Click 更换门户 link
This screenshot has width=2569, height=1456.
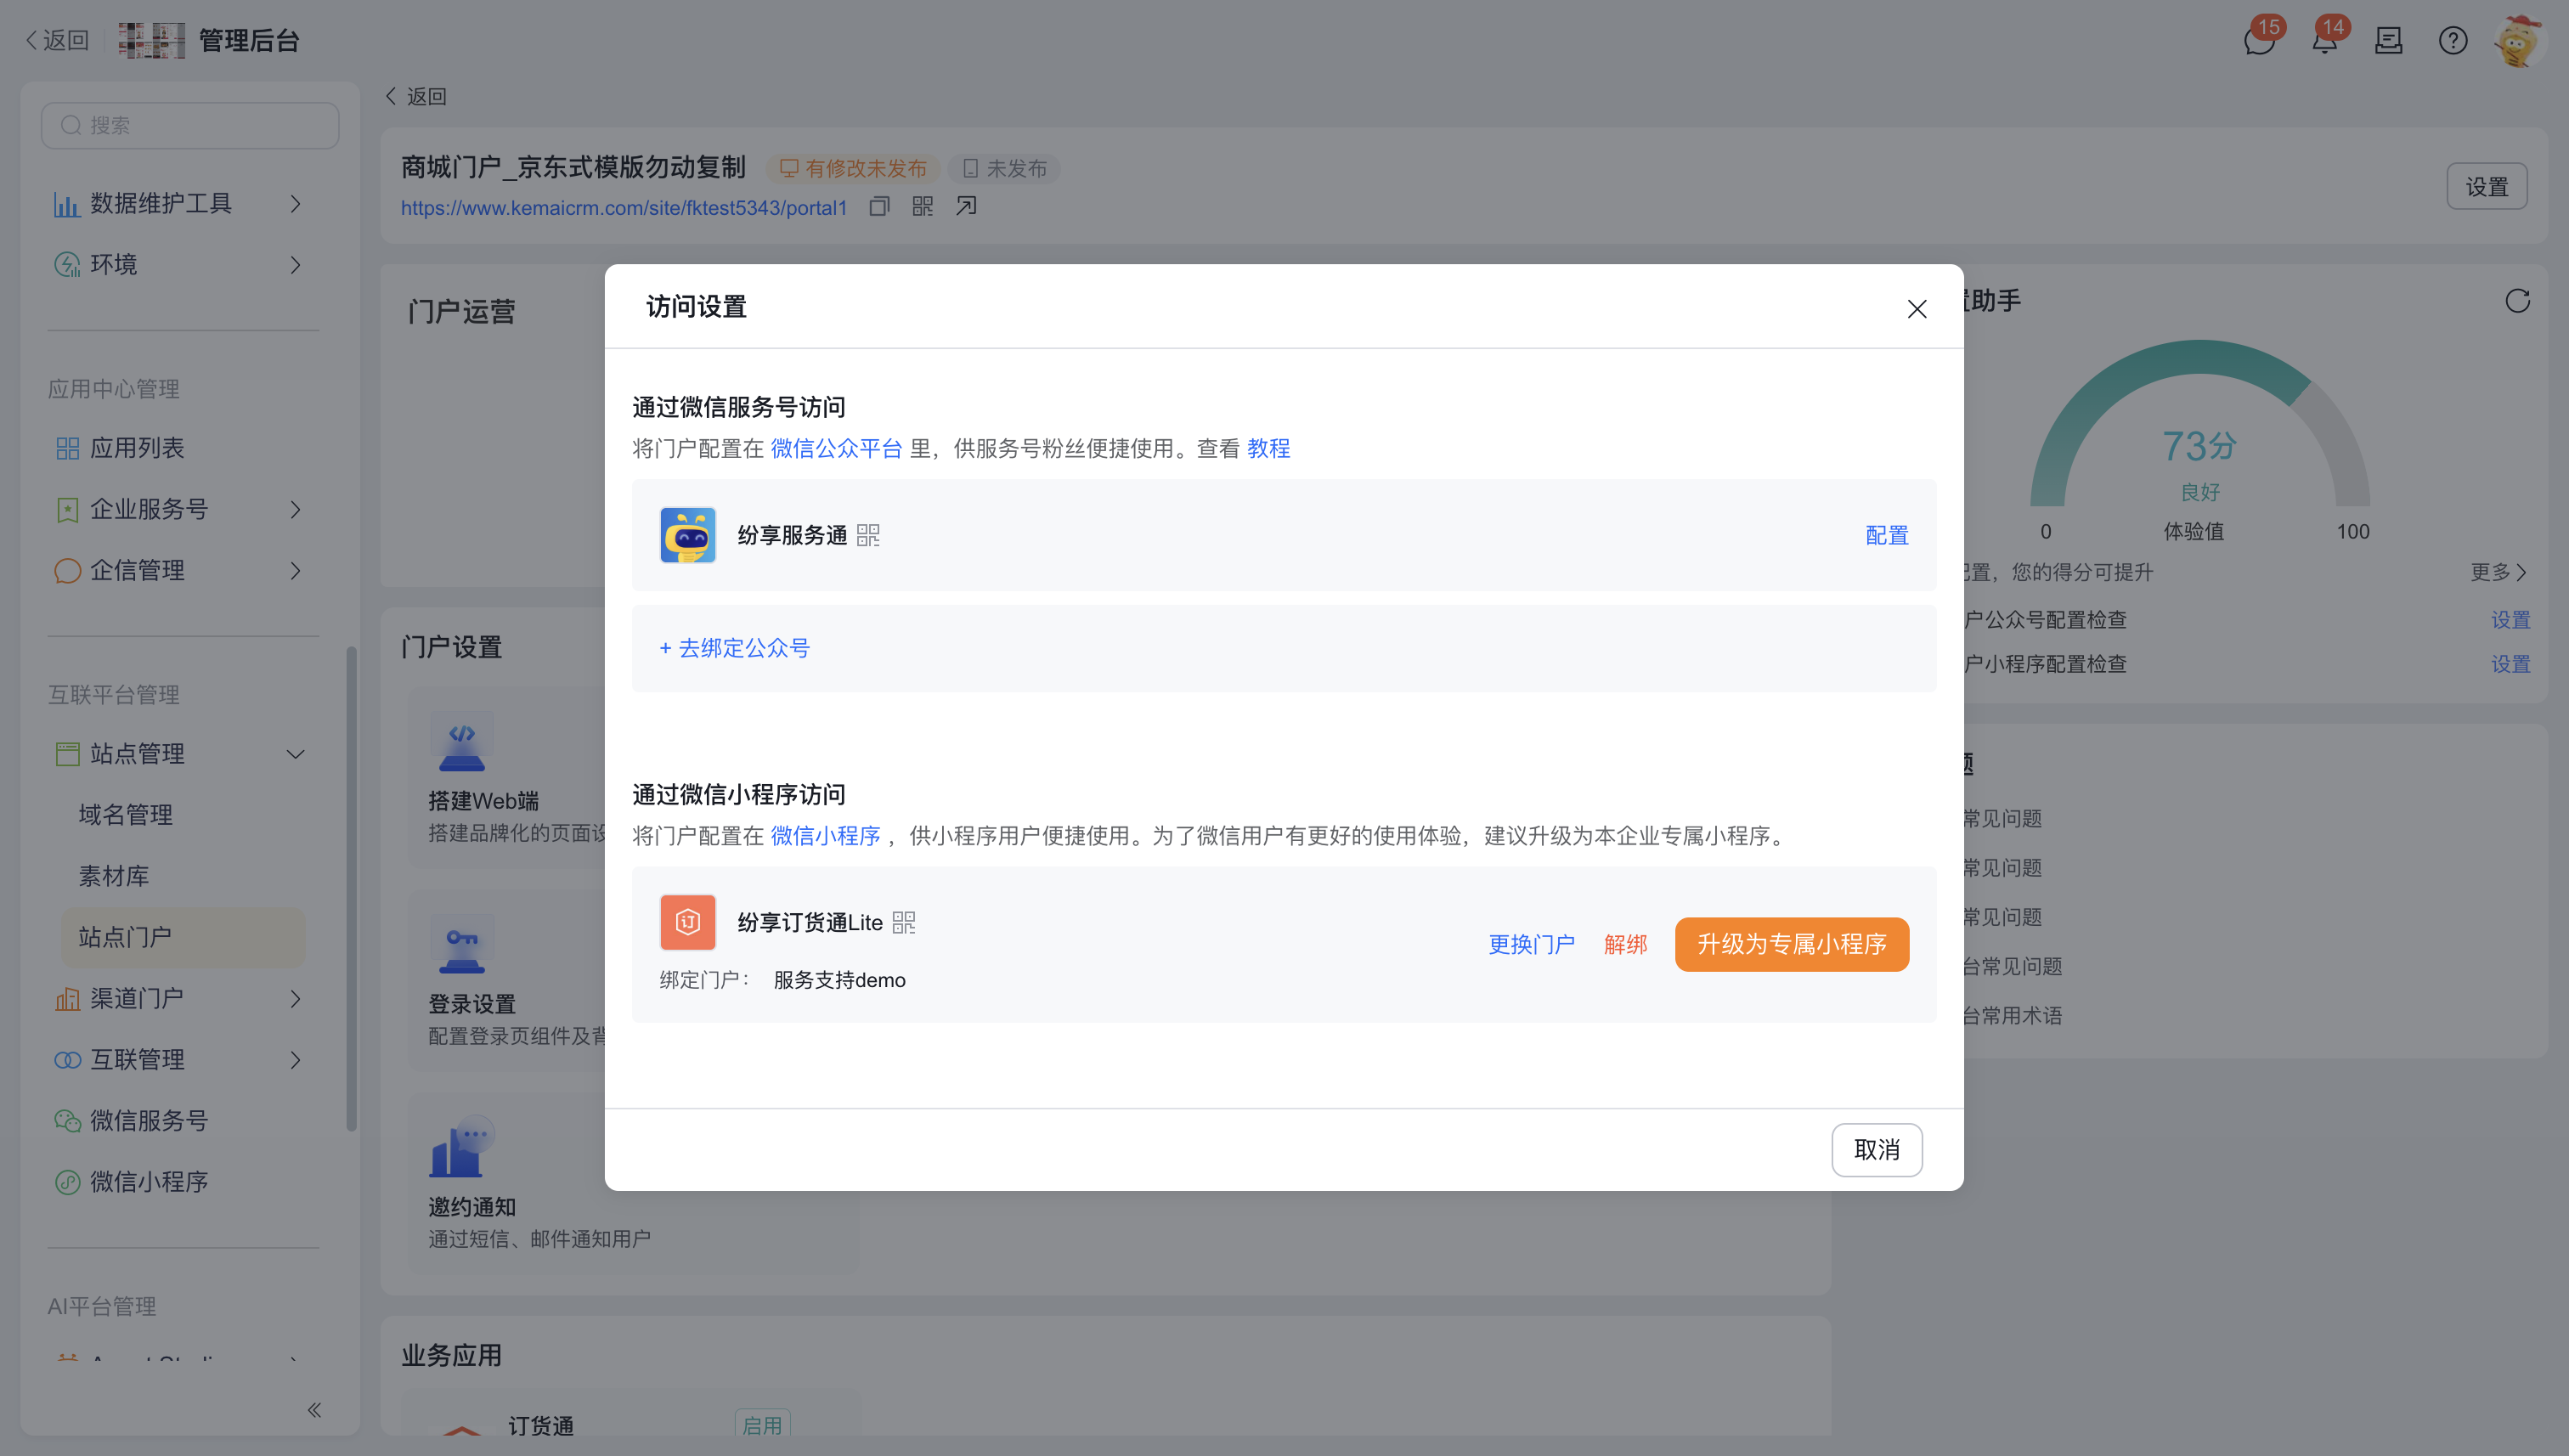1531,944
